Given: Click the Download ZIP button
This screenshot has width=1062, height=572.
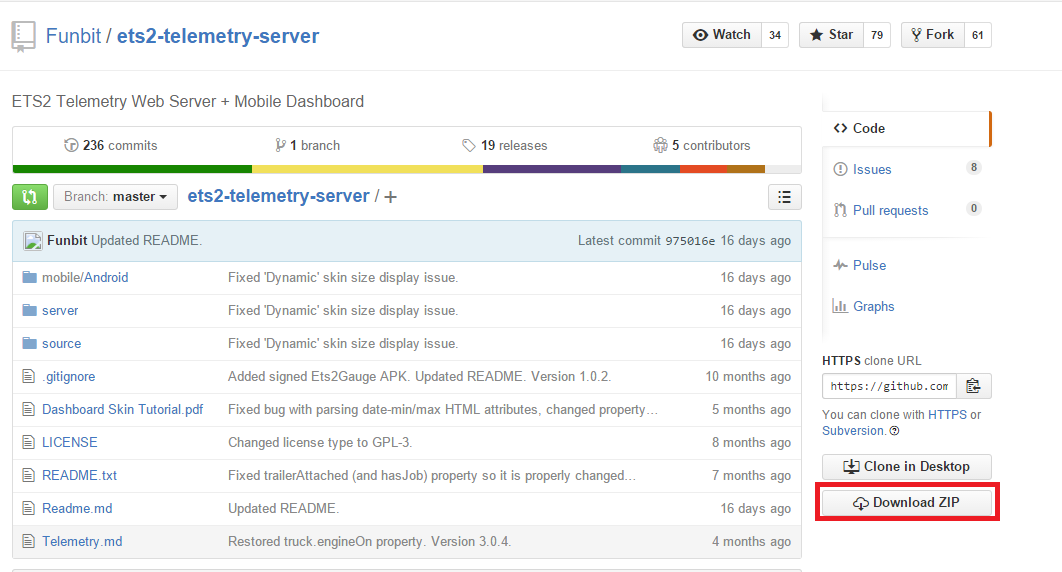Looking at the screenshot, I should tap(906, 503).
